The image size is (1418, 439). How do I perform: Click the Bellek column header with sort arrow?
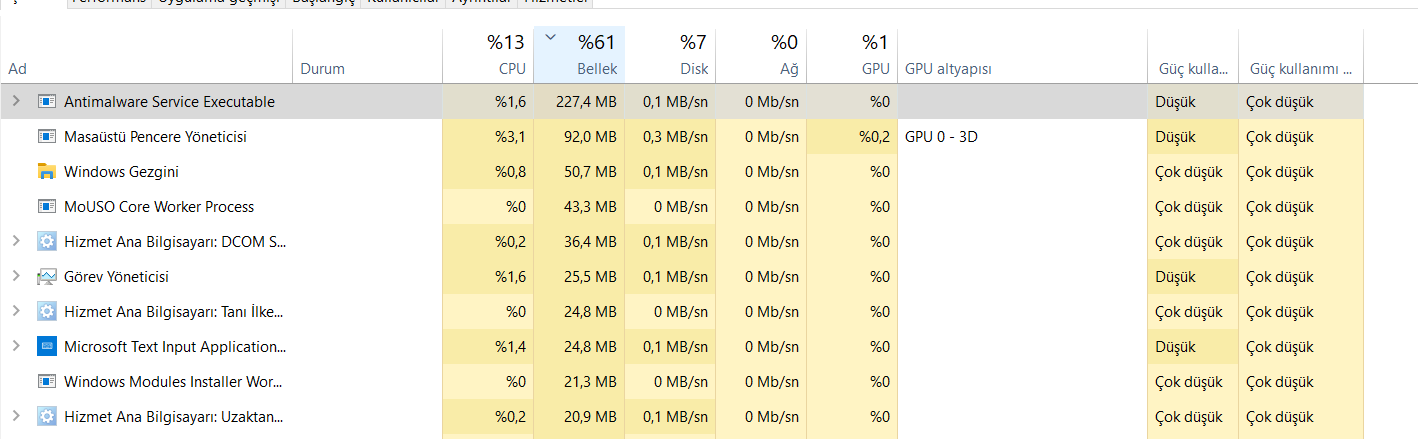[580, 55]
